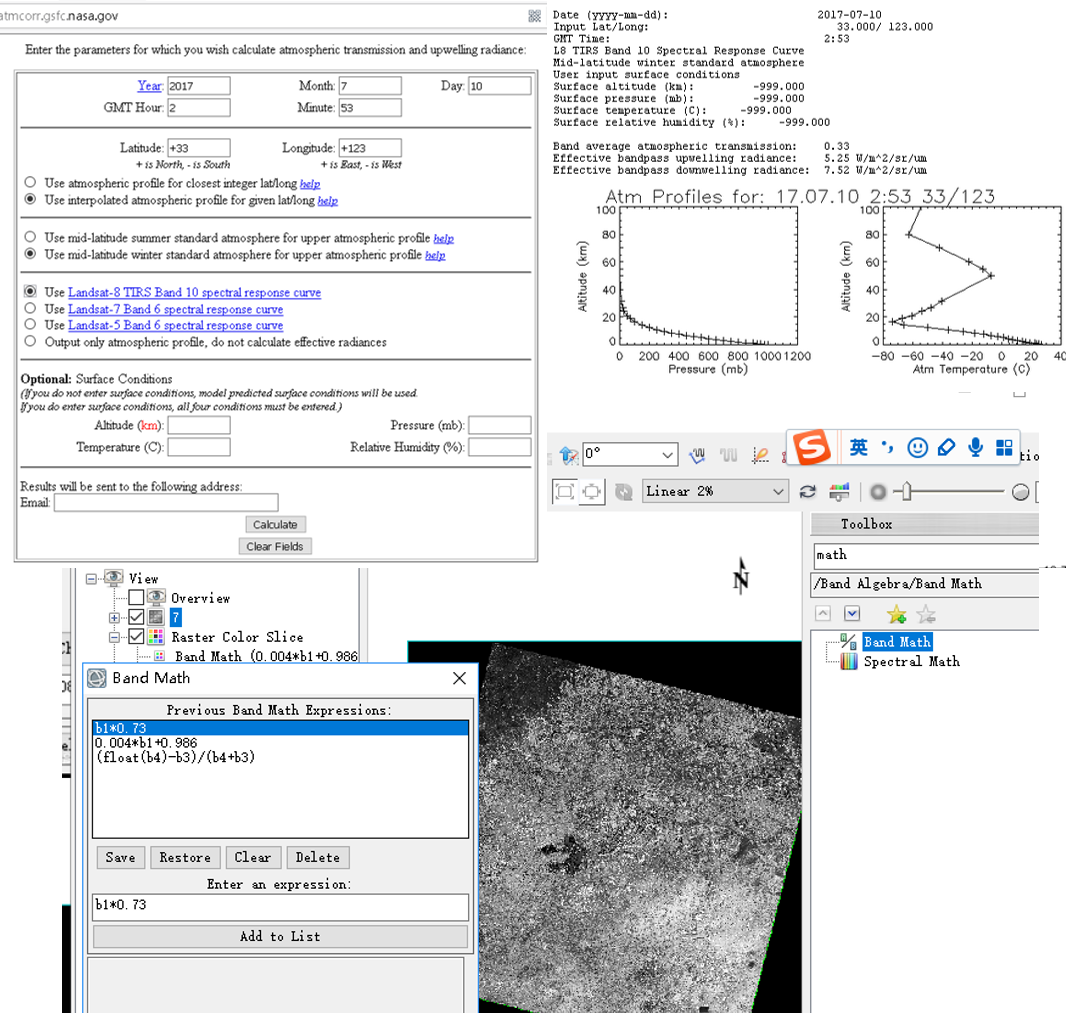The height and width of the screenshot is (1013, 1066).
Task: Click the Clear Fields button
Action: pyautogui.click(x=275, y=546)
